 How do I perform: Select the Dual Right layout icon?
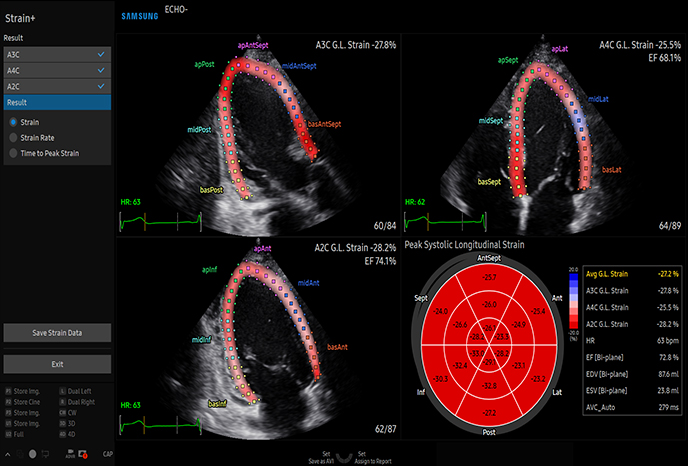click(x=63, y=402)
